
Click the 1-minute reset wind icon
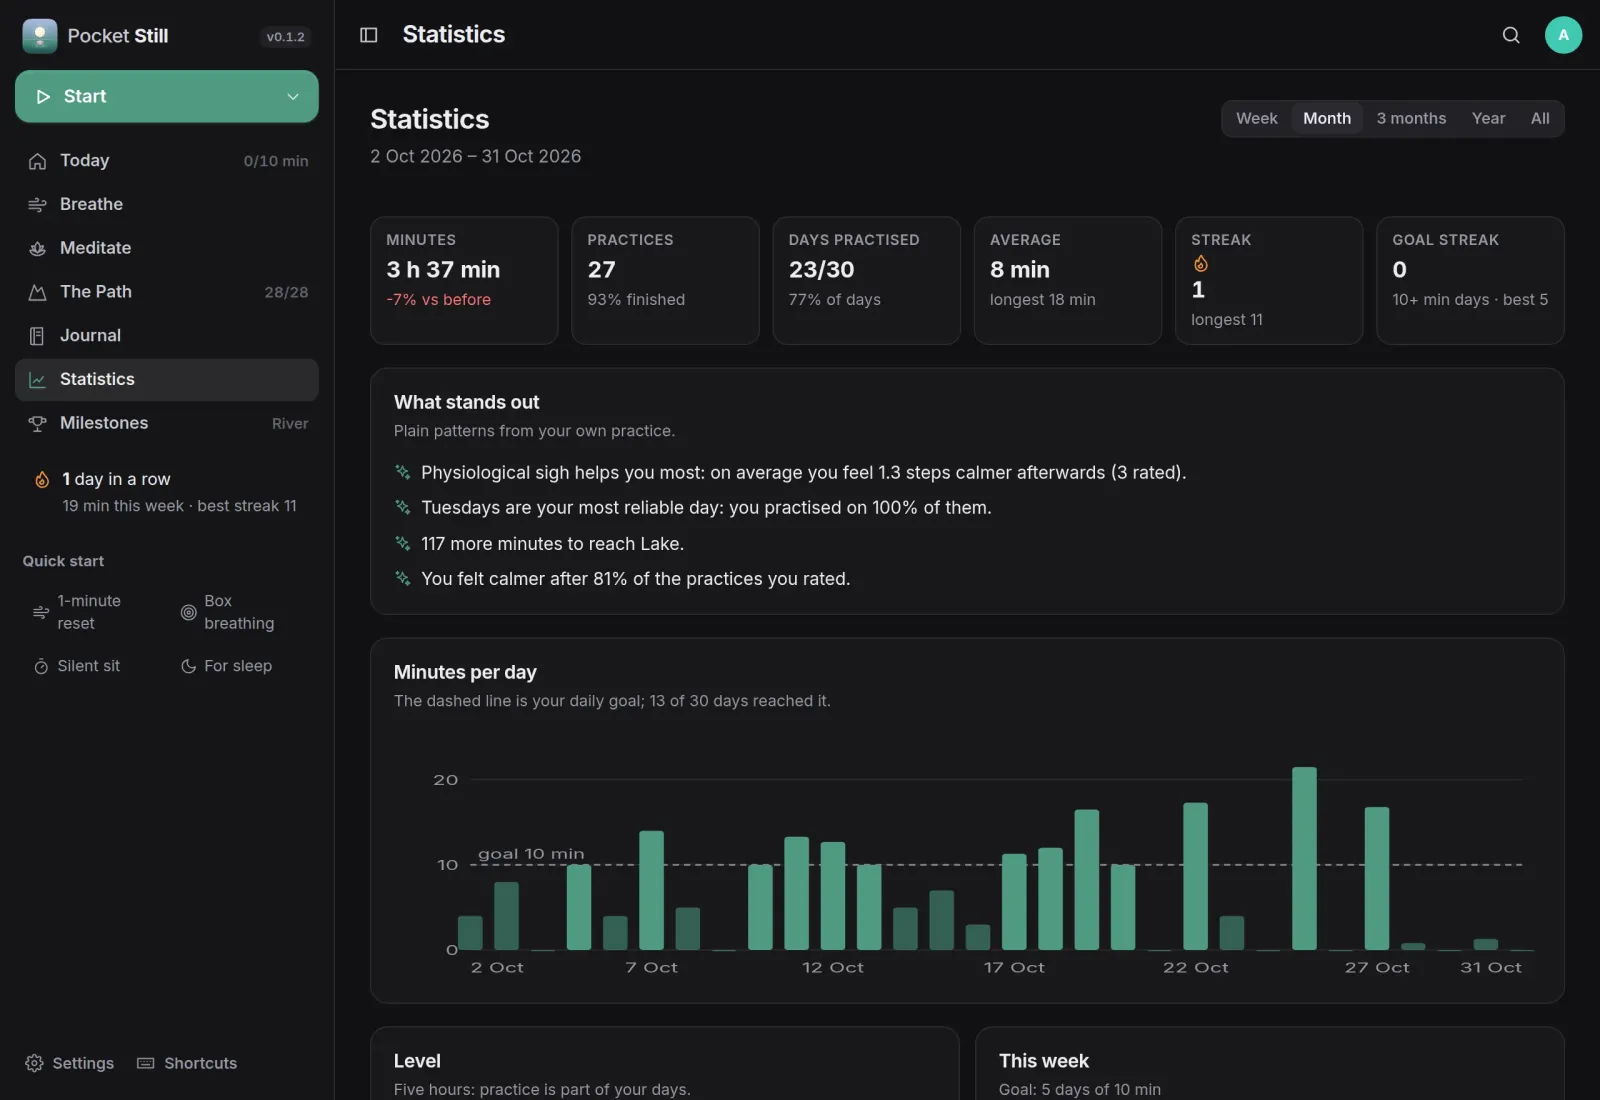pos(40,612)
